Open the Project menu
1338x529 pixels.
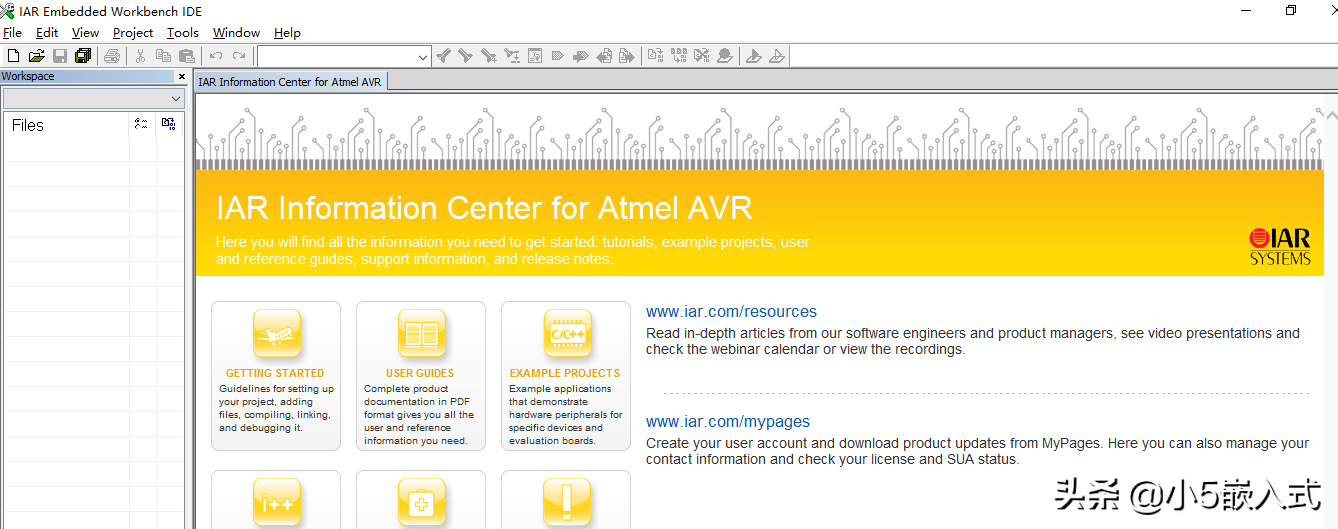click(133, 33)
